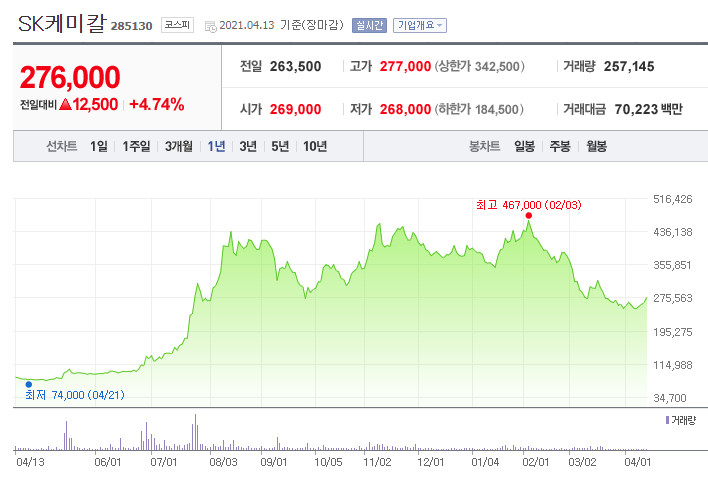Switch to 주봉 candlestick chart
Viewport: 708px width, 482px height.
pyautogui.click(x=560, y=146)
